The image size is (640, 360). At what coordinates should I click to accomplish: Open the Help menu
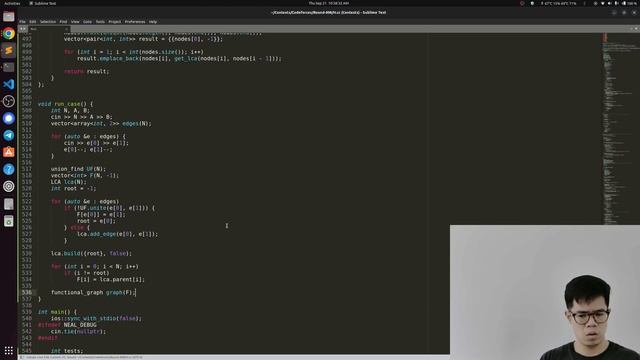point(153,22)
